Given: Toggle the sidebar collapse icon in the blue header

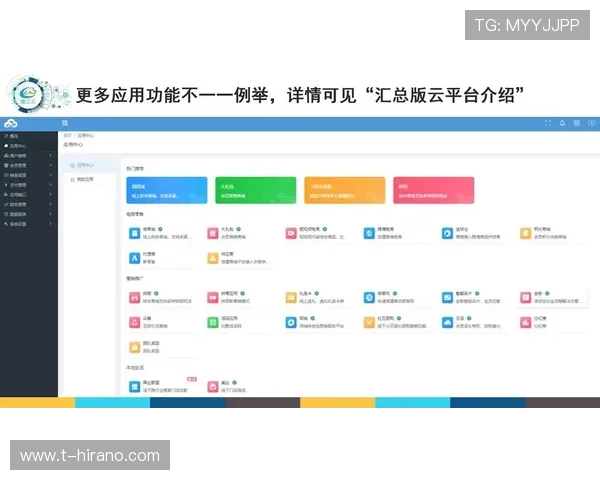Looking at the screenshot, I should [65, 123].
